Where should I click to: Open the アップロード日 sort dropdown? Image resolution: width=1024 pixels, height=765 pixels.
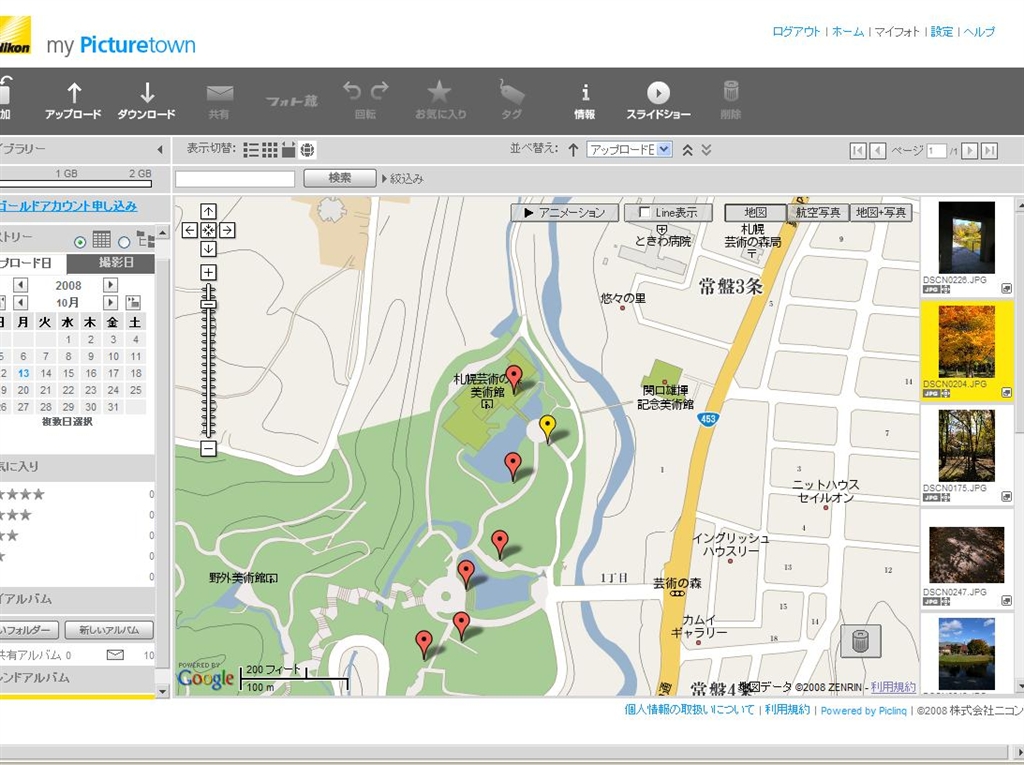pos(629,150)
